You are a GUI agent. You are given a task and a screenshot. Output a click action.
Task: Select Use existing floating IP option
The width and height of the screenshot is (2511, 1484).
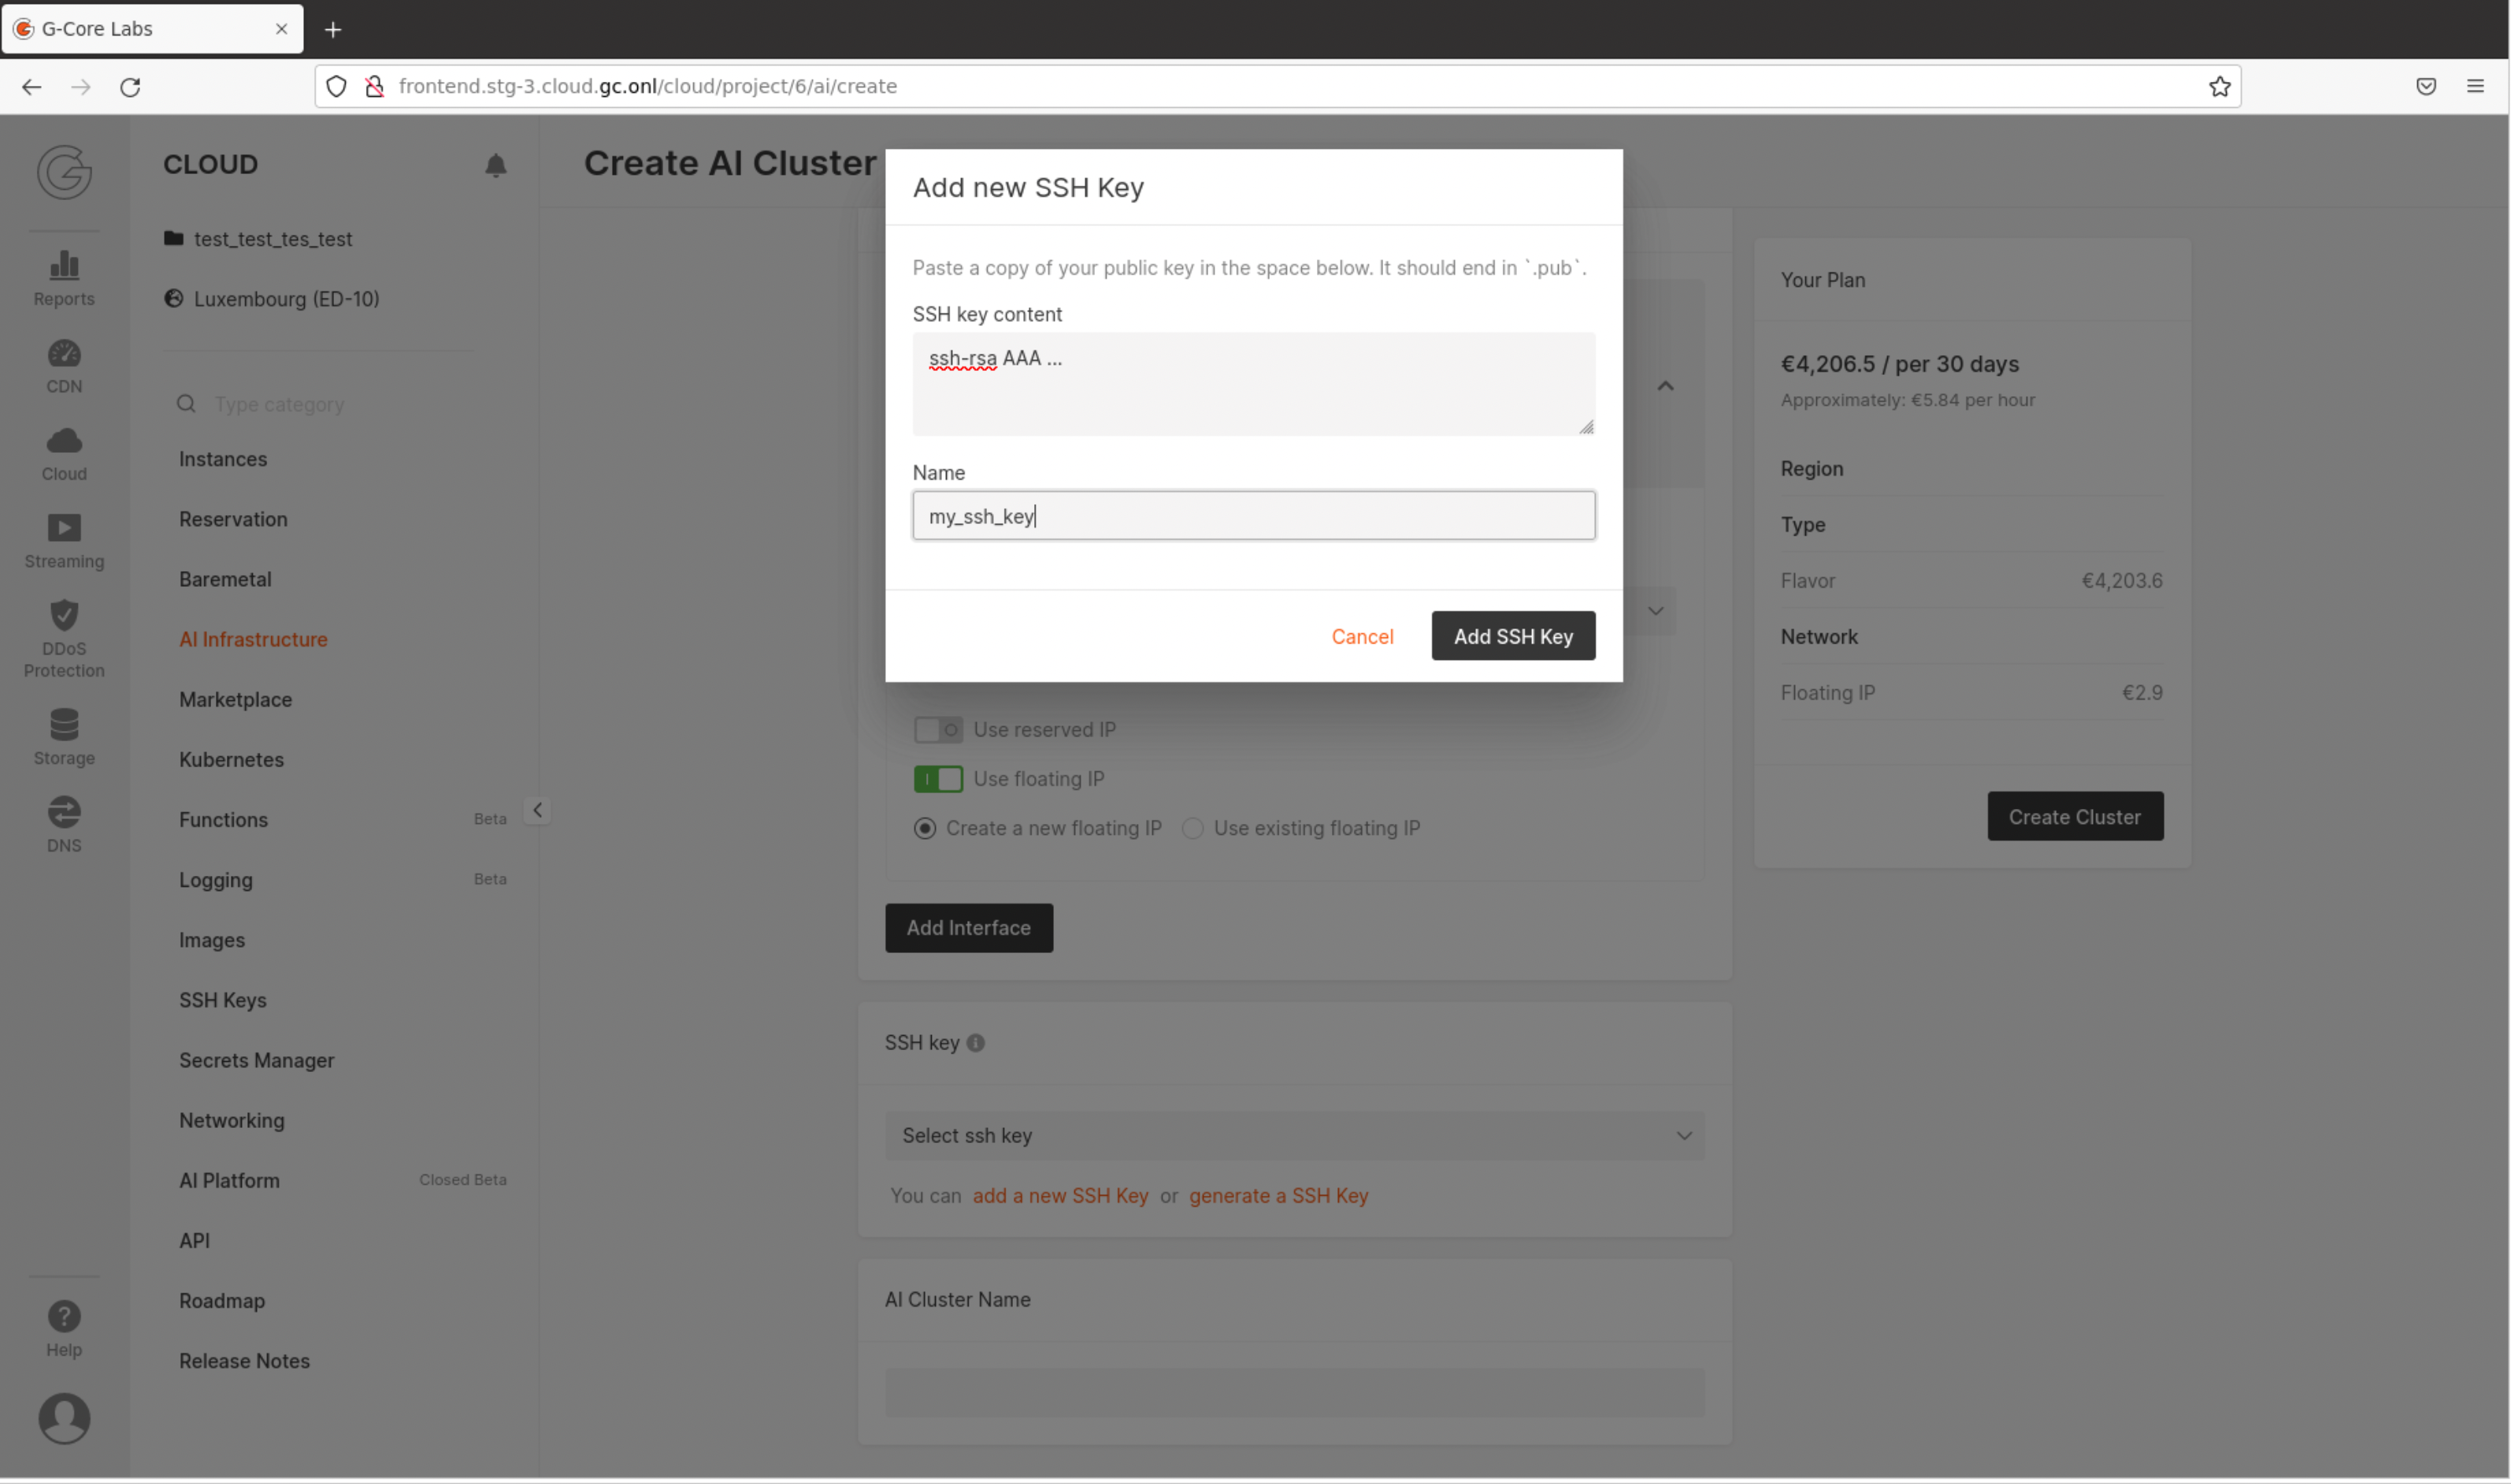coord(1192,827)
